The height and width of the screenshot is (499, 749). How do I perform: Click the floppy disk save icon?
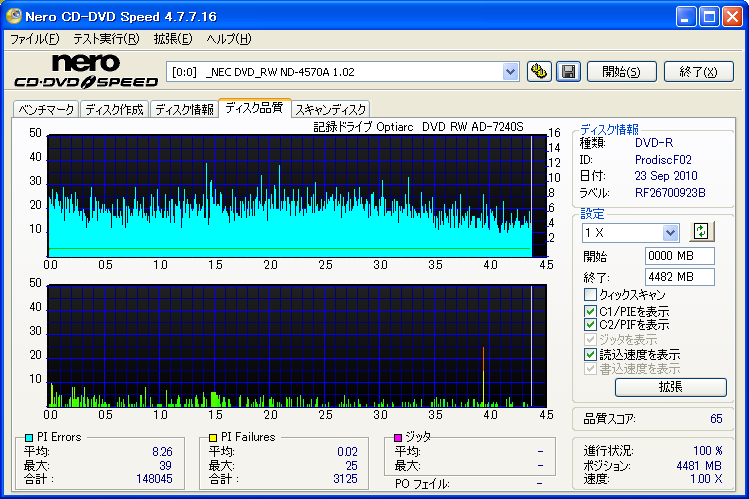568,72
